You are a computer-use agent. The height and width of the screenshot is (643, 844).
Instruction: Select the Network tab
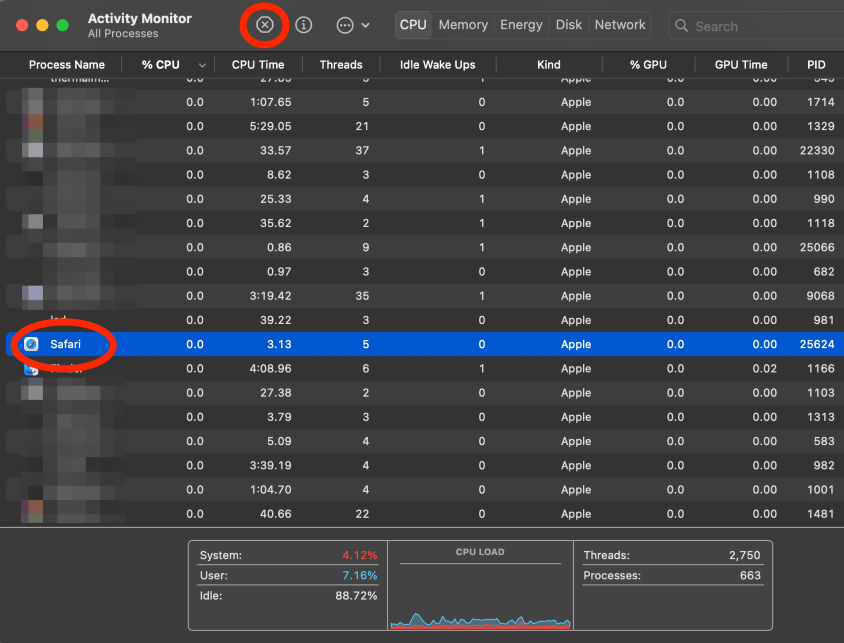pos(620,25)
